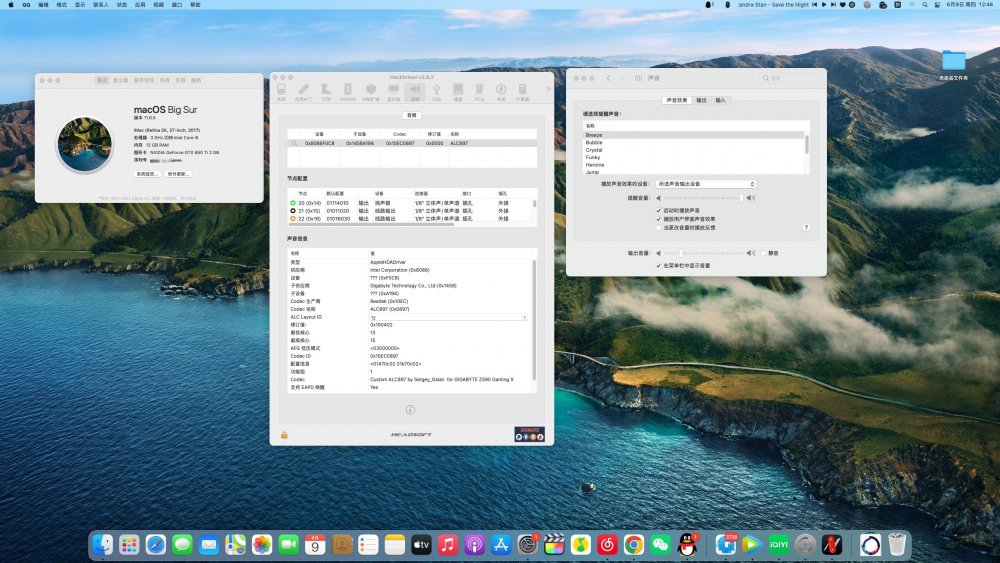Open the Apple menu
This screenshot has height=563, width=1000.
coord(10,4)
